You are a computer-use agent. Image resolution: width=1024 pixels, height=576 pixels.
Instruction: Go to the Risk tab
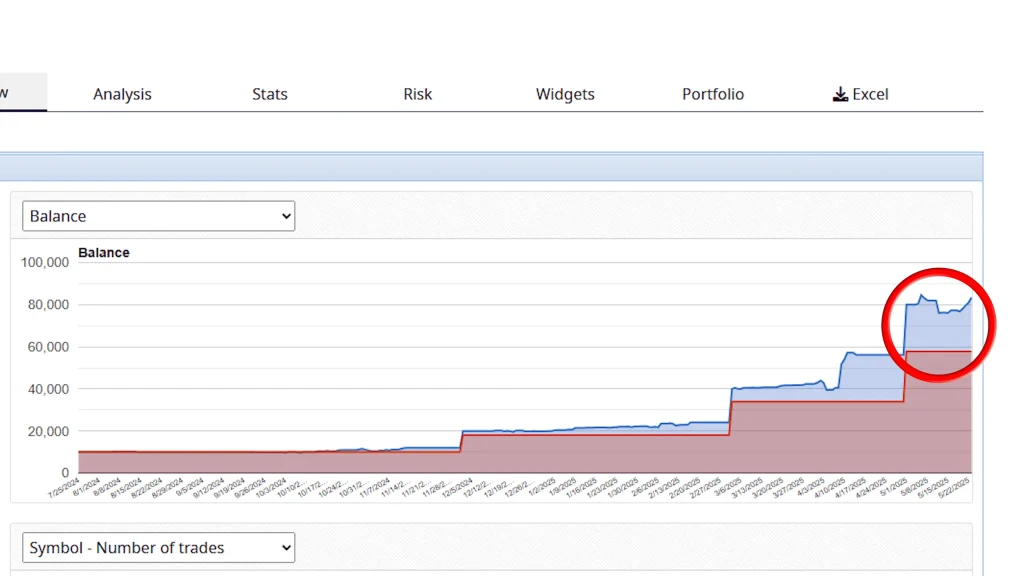tap(417, 94)
